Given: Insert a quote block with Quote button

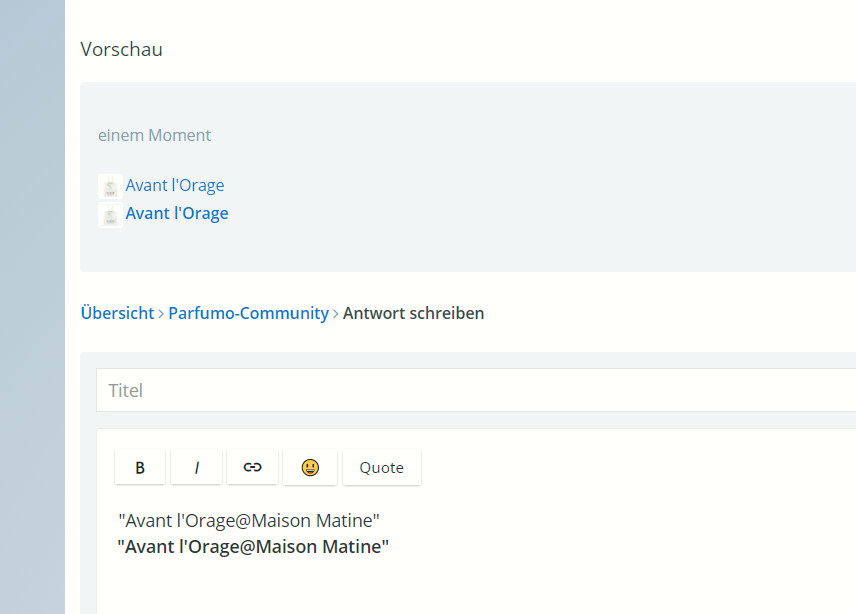Looking at the screenshot, I should point(382,467).
